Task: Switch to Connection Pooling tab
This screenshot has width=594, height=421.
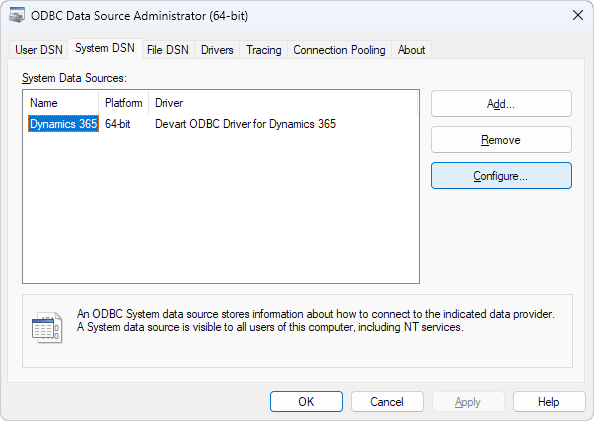Action: coord(339,50)
